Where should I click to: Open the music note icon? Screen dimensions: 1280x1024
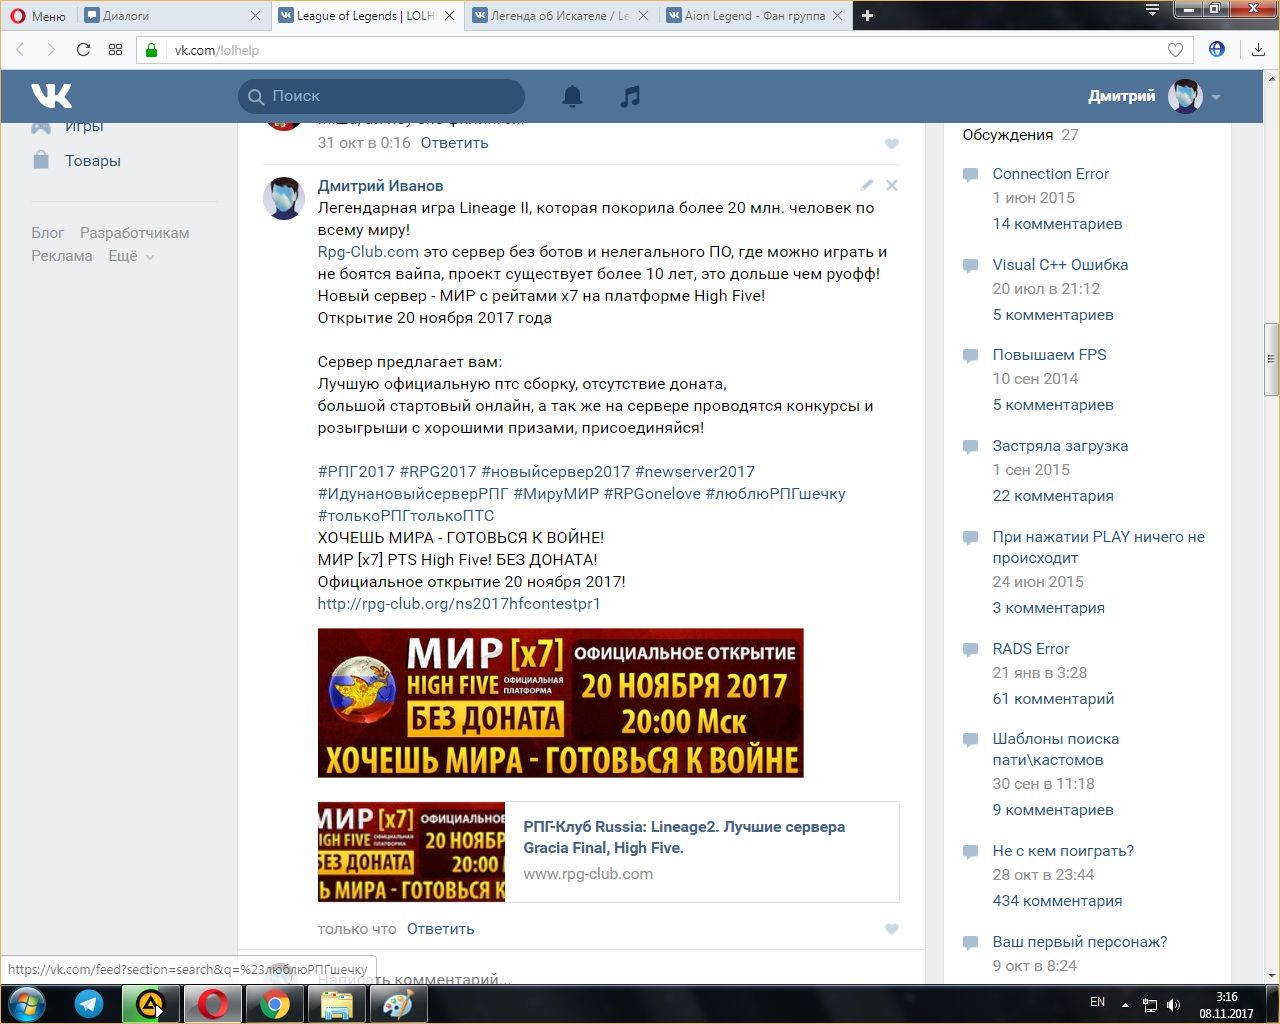630,96
